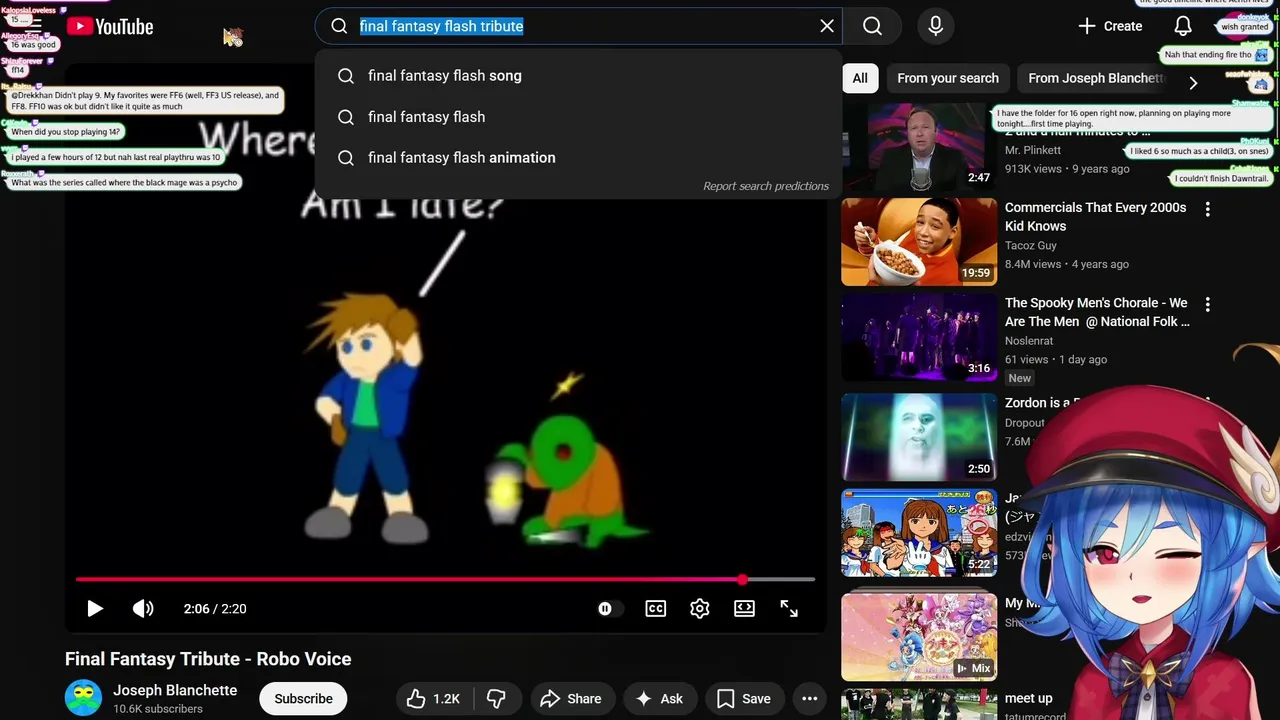Open the "meet up" video title
This screenshot has height=720, width=1280.
[1029, 698]
